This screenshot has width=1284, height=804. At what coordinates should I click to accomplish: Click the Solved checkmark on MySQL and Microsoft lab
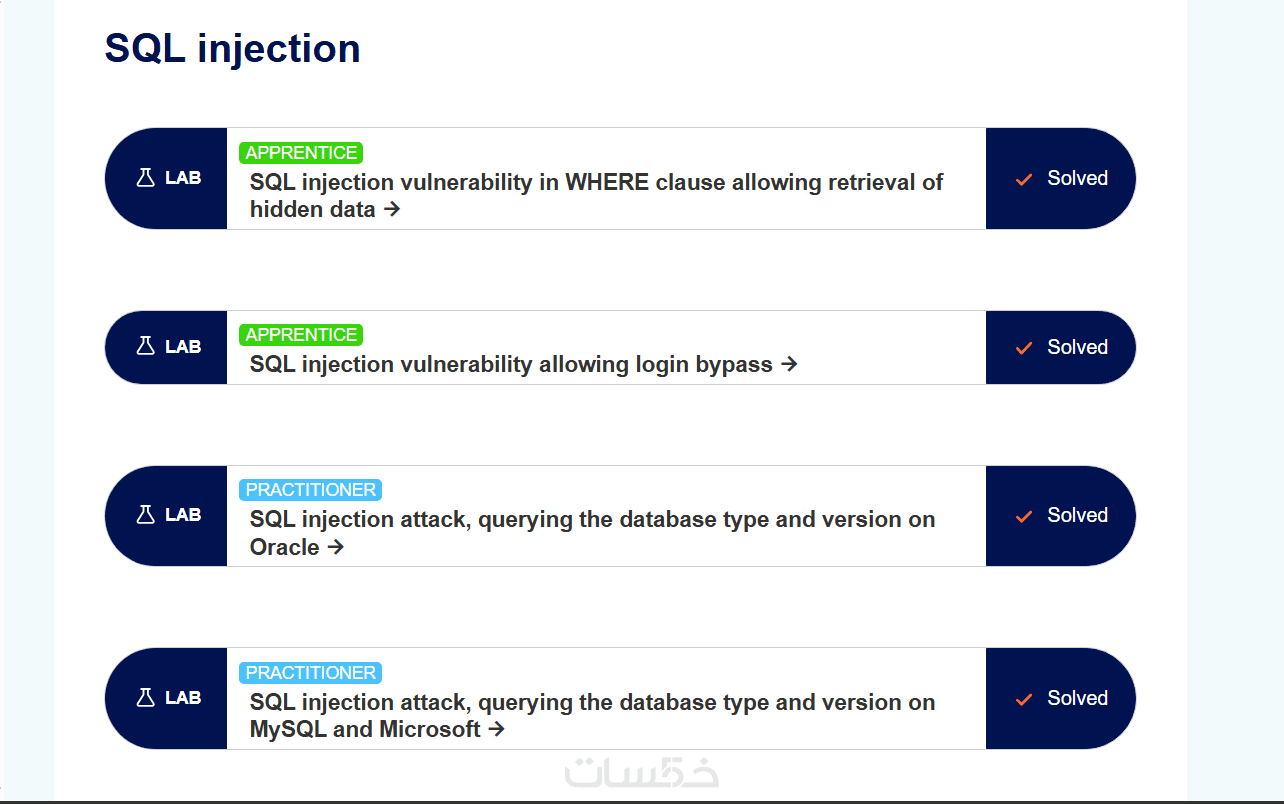tap(1023, 699)
